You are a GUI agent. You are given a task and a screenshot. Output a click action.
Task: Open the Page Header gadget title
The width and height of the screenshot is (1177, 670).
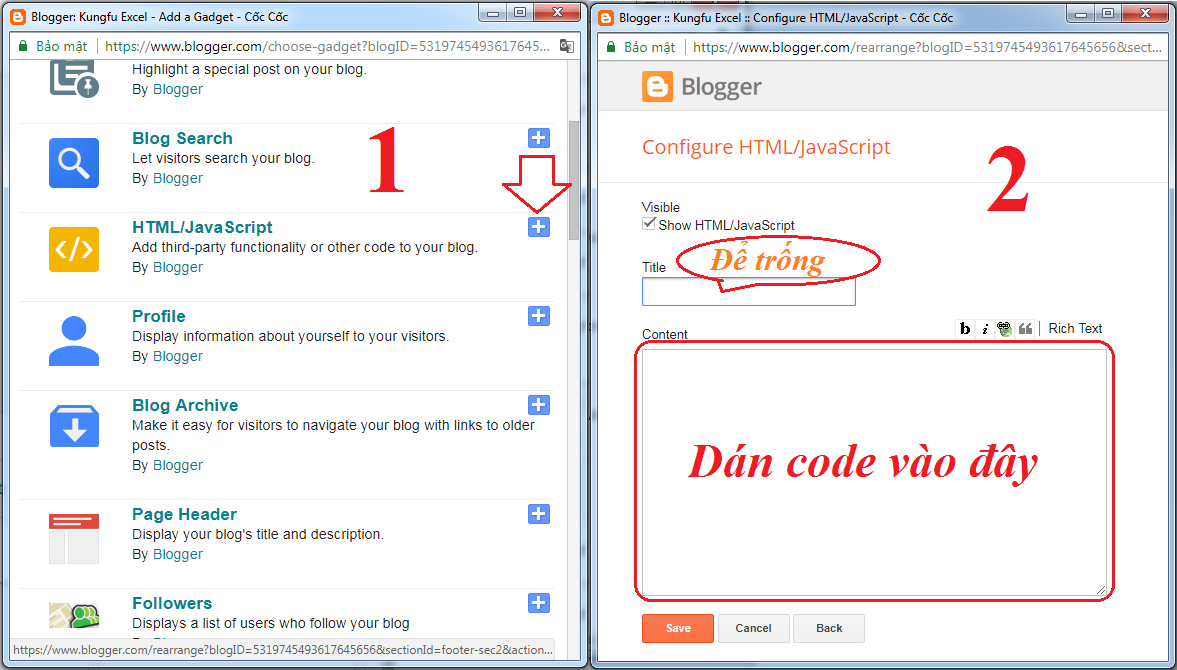184,514
